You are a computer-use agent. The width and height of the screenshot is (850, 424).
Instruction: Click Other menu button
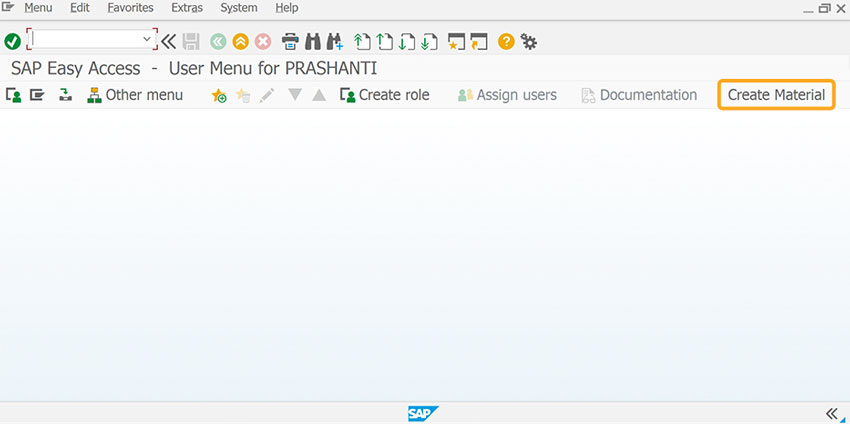click(135, 95)
